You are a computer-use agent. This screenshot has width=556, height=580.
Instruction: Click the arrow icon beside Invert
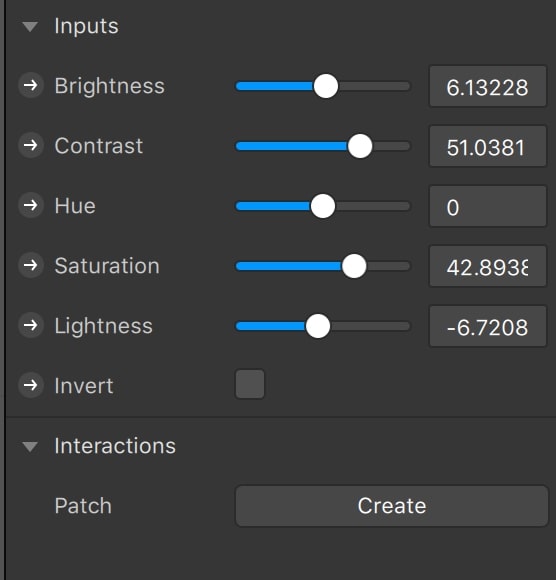point(31,385)
